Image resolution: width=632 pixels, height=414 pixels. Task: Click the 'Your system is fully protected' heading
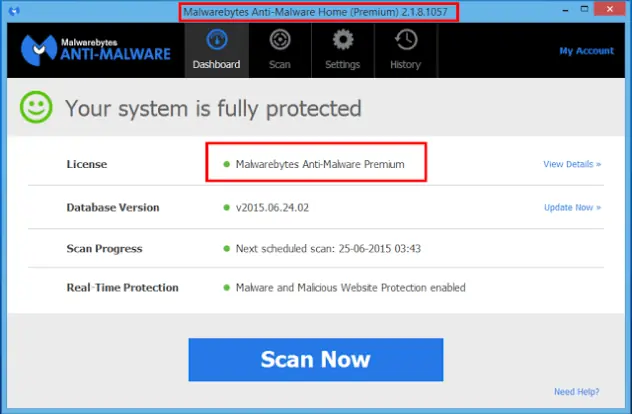click(x=213, y=108)
